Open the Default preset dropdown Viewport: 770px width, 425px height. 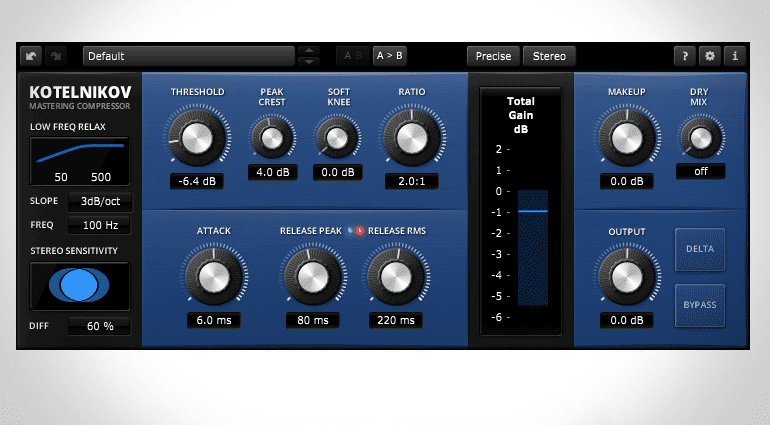tap(189, 56)
